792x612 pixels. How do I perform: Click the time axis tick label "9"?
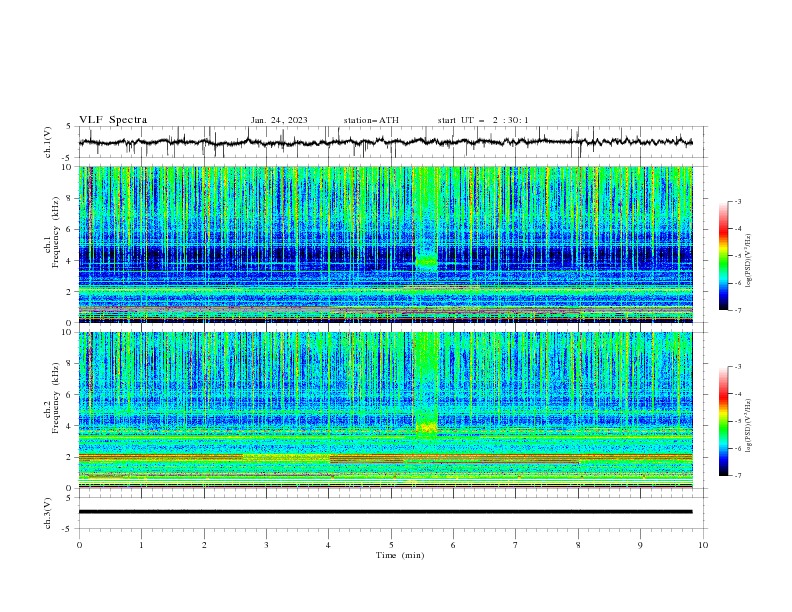640,545
